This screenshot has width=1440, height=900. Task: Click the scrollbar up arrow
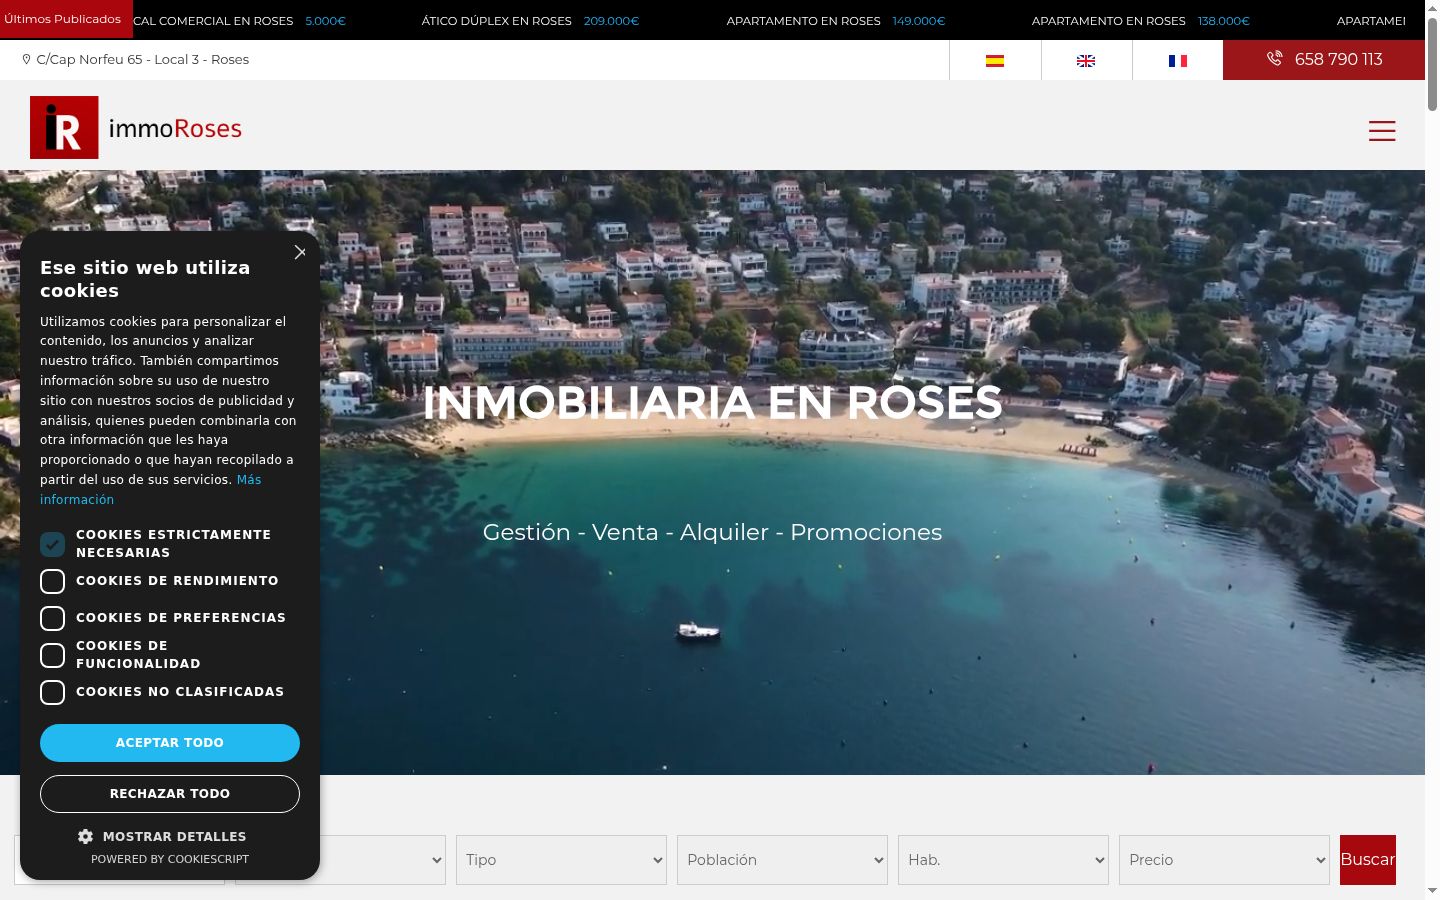(x=1432, y=8)
